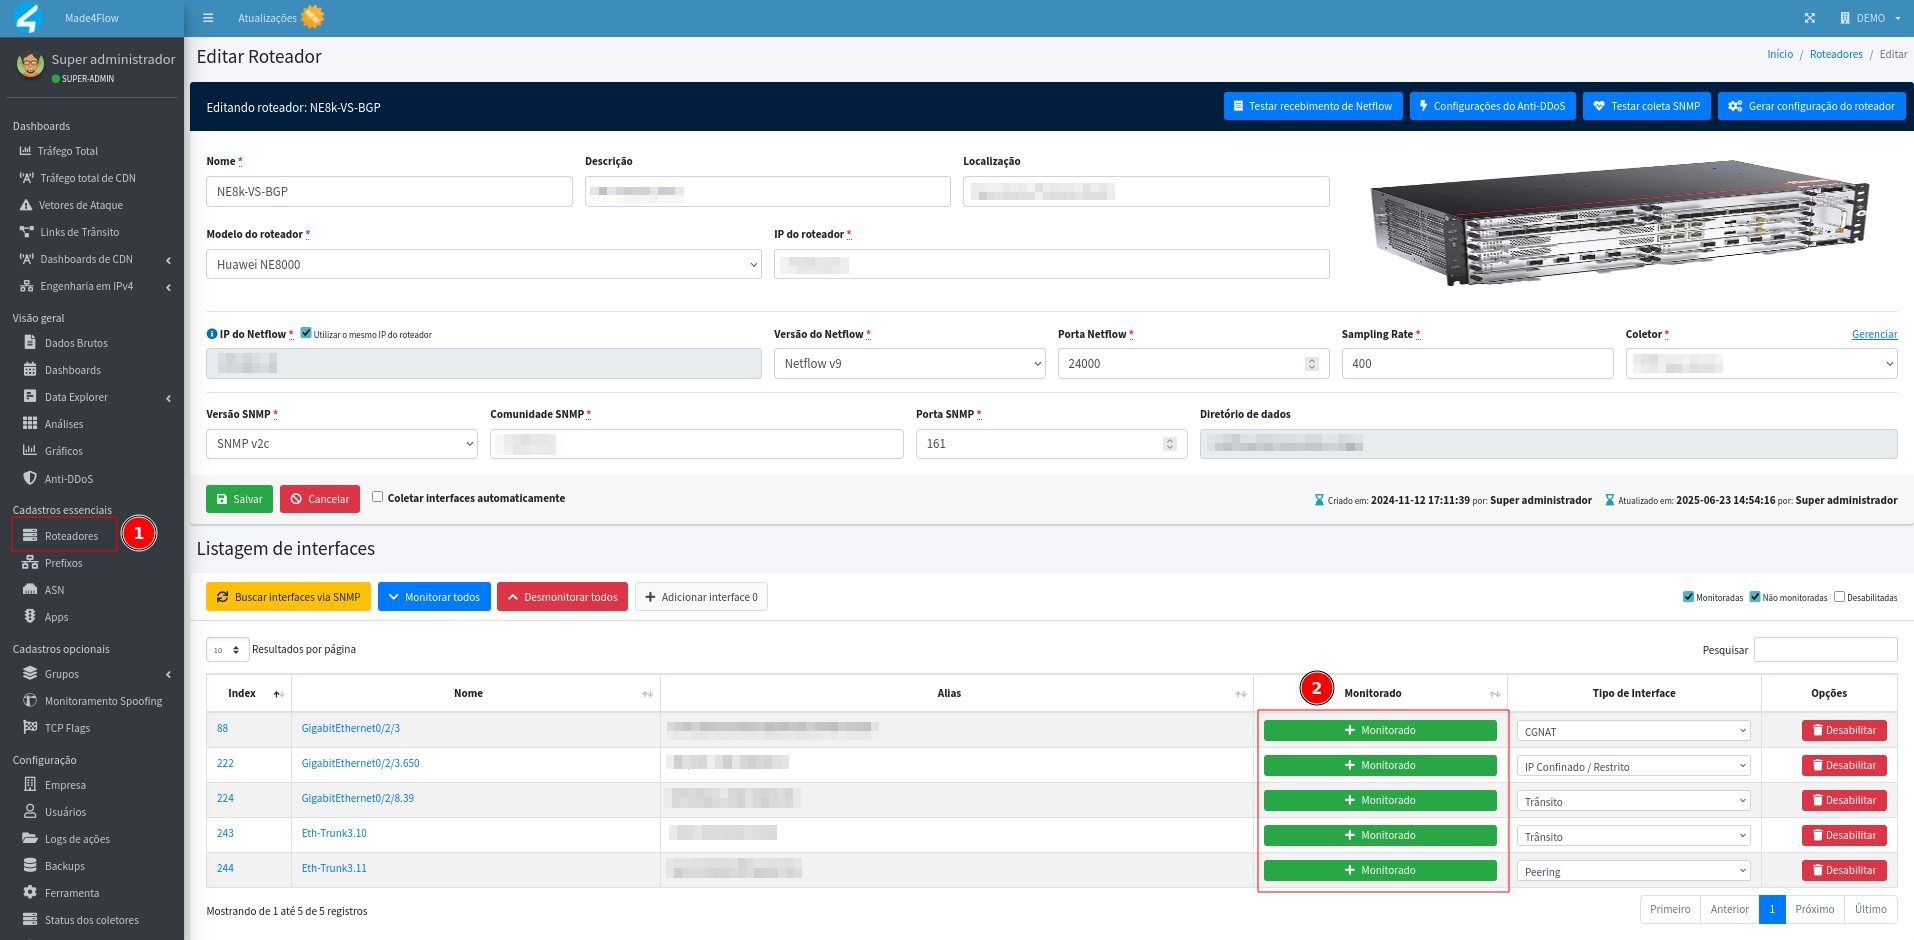Click the Ferramenta gear icon
Viewport: 1914px width, 940px height.
pyautogui.click(x=30, y=892)
